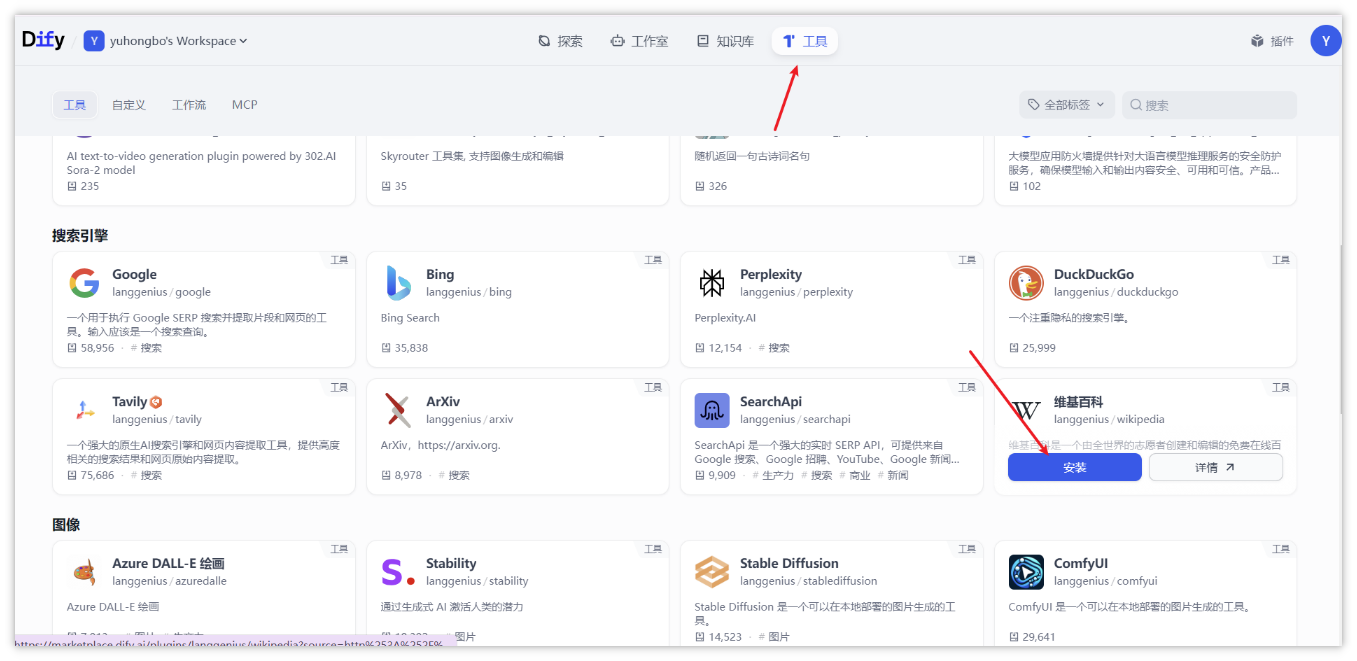Screen dimensions: 1357x661
Task: Switch to the 自定义 custom tab
Action: point(129,105)
